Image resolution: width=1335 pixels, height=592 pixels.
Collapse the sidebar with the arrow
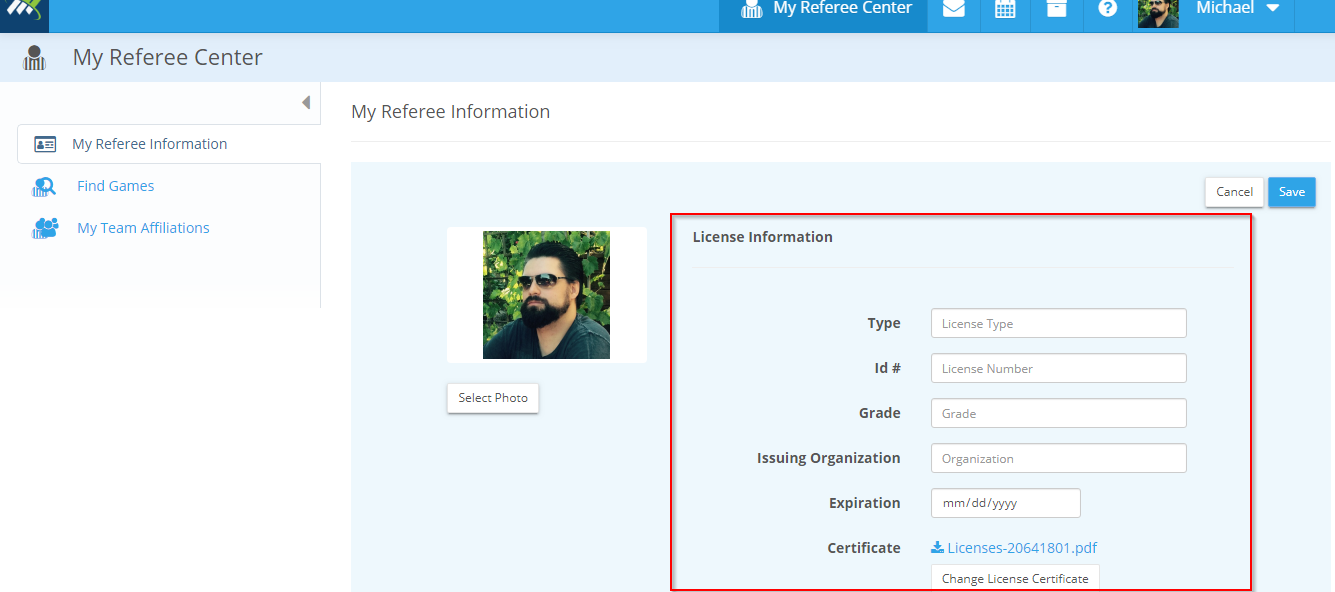306,102
